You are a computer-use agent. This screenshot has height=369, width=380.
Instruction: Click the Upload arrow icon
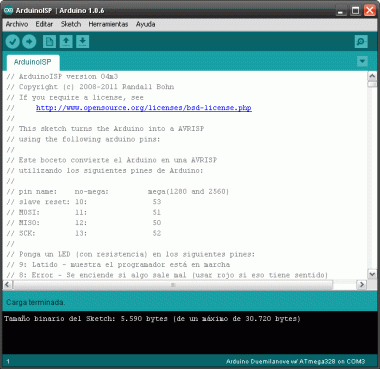pos(29,42)
